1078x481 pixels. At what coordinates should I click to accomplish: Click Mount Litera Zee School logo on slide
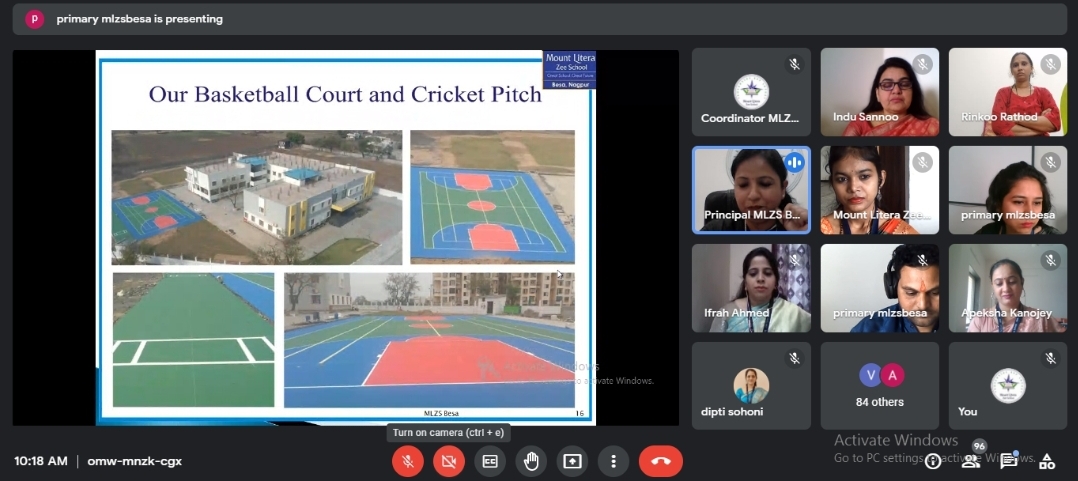coord(569,69)
